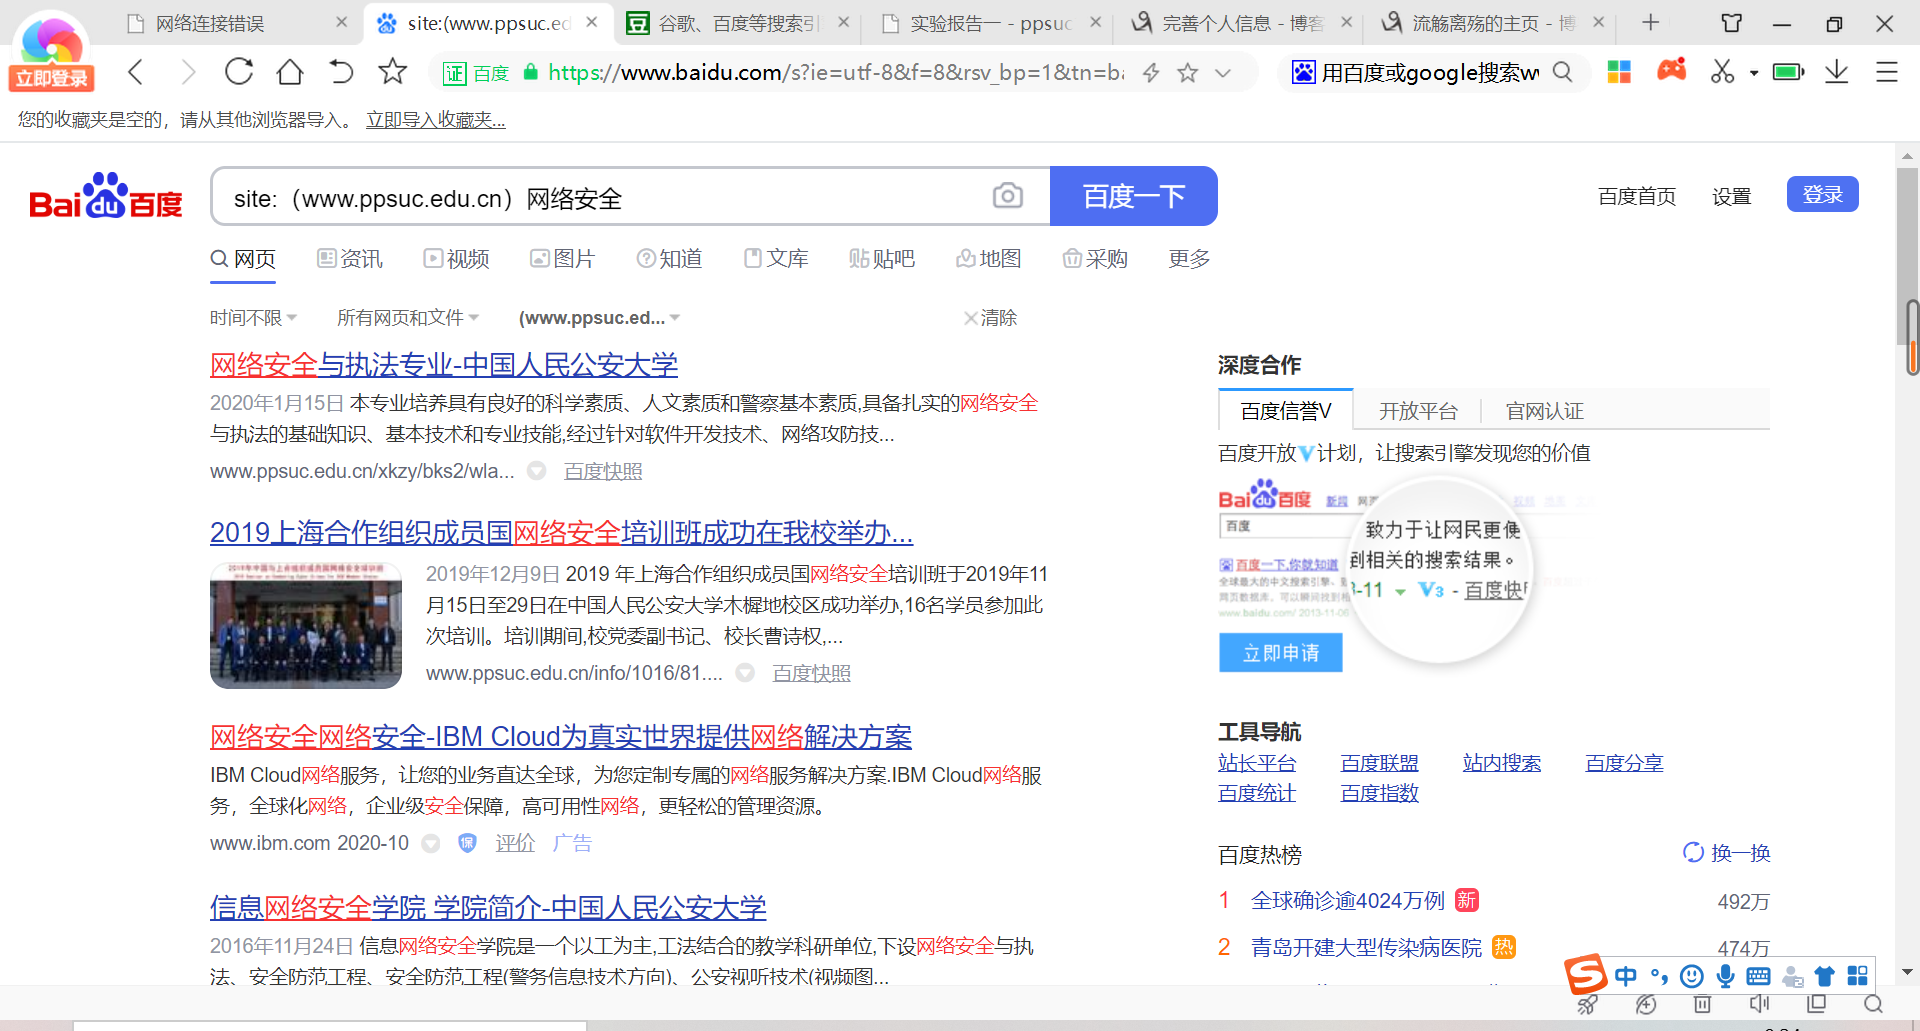This screenshot has width=1920, height=1031.
Task: Click the rocket accelerator icon in status bar
Action: [1587, 1004]
